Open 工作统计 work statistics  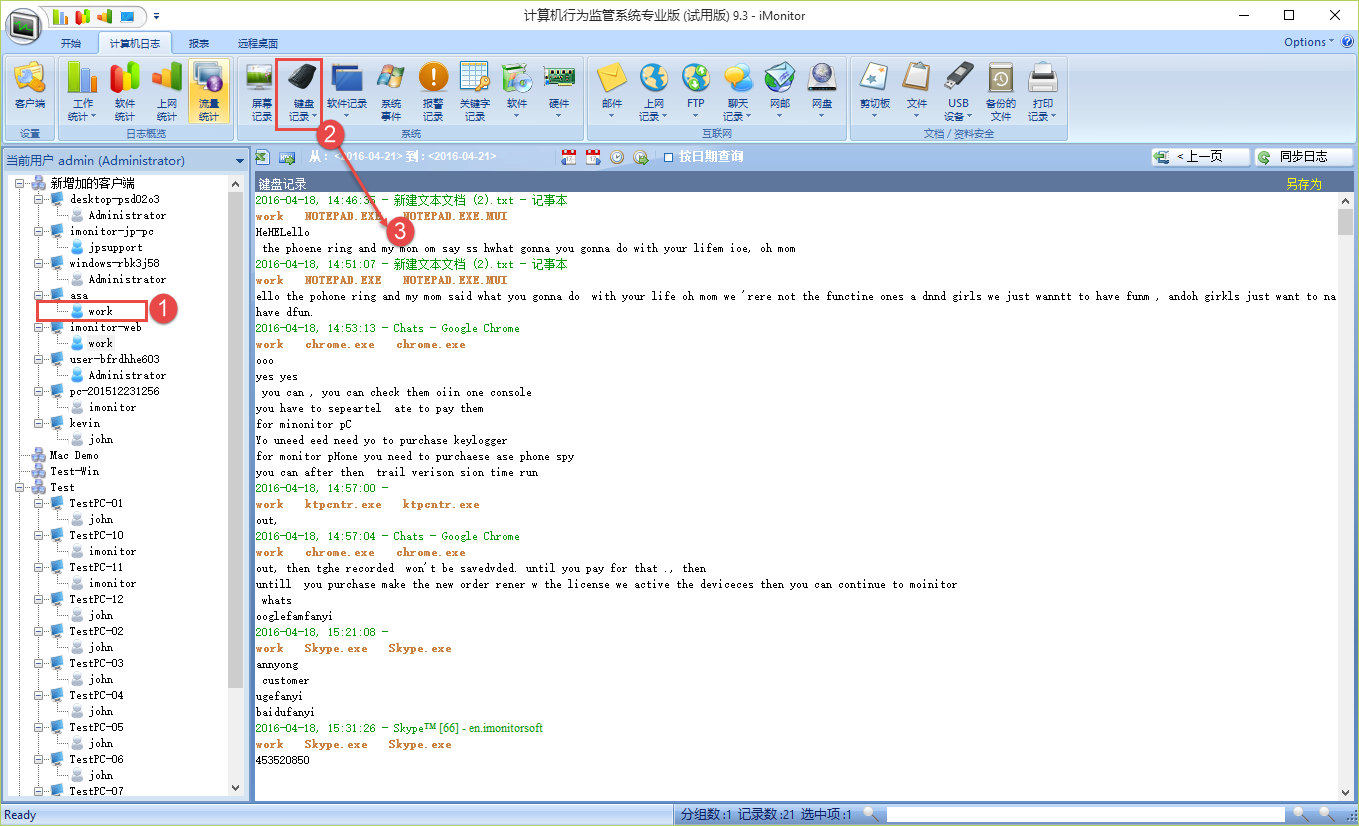83,92
